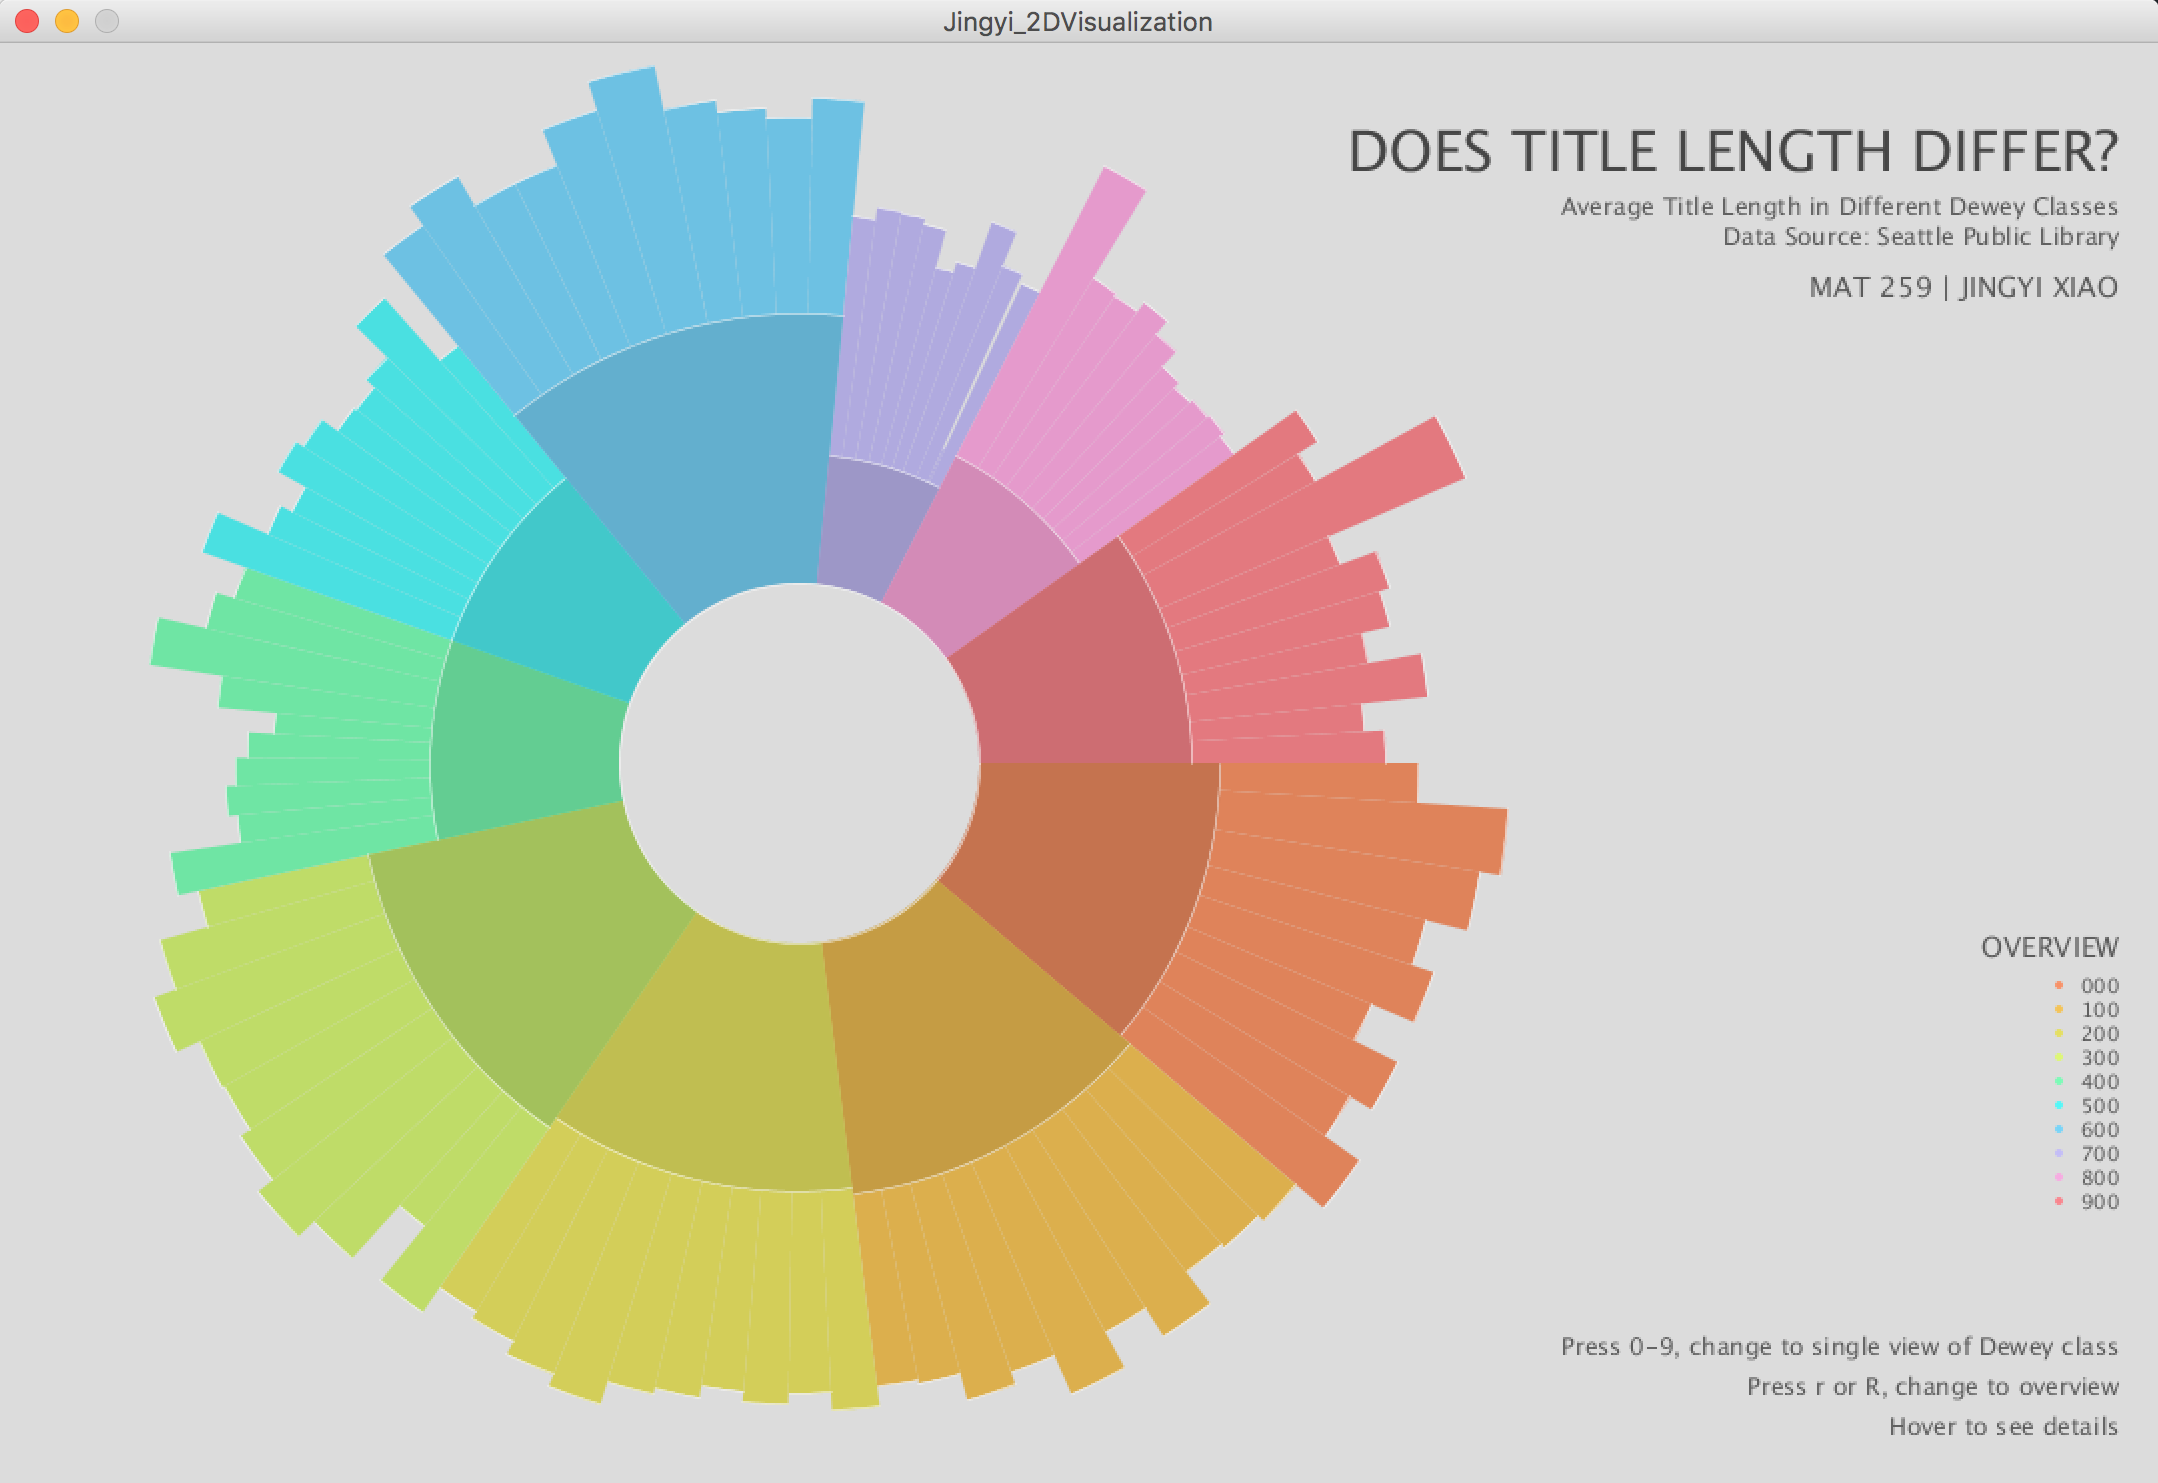Select the 600 label in the legend
The width and height of the screenshot is (2158, 1483).
click(2100, 1130)
